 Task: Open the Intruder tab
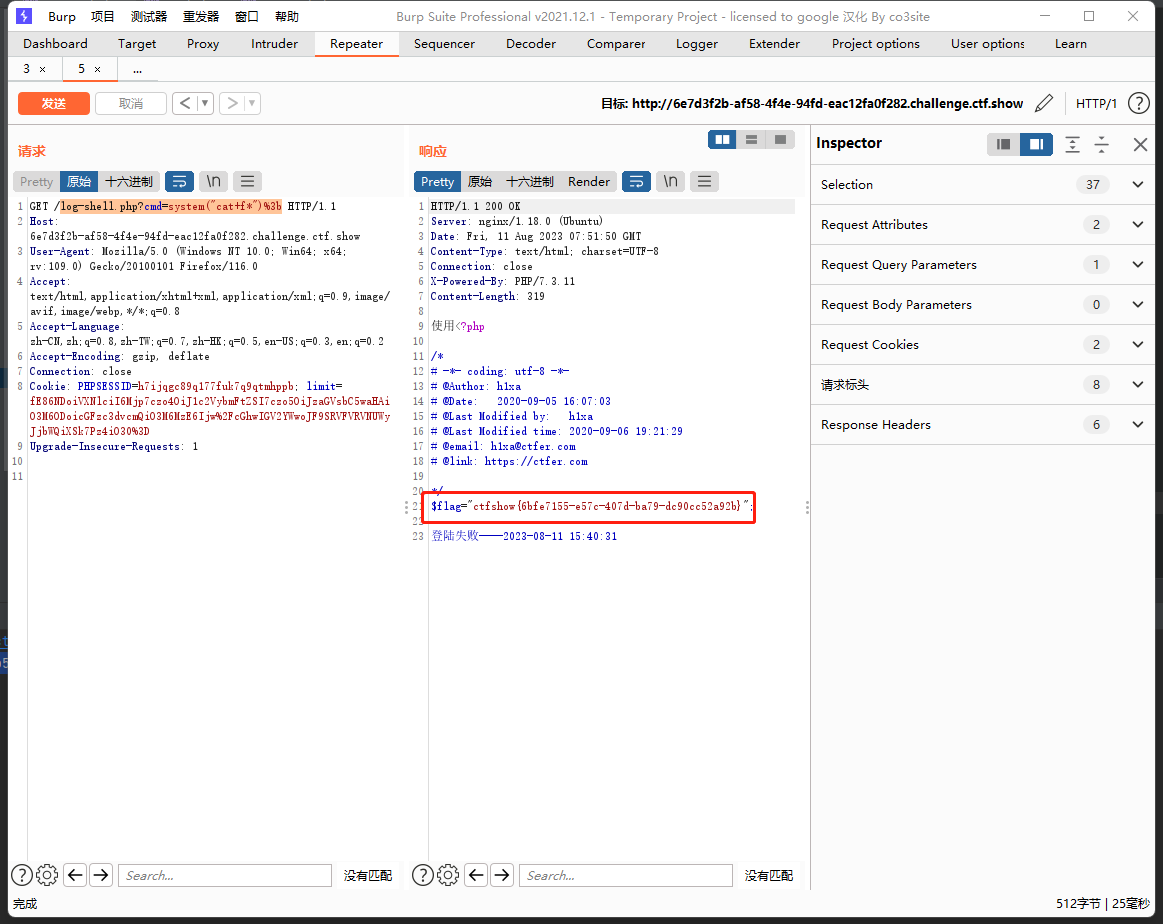pos(274,44)
